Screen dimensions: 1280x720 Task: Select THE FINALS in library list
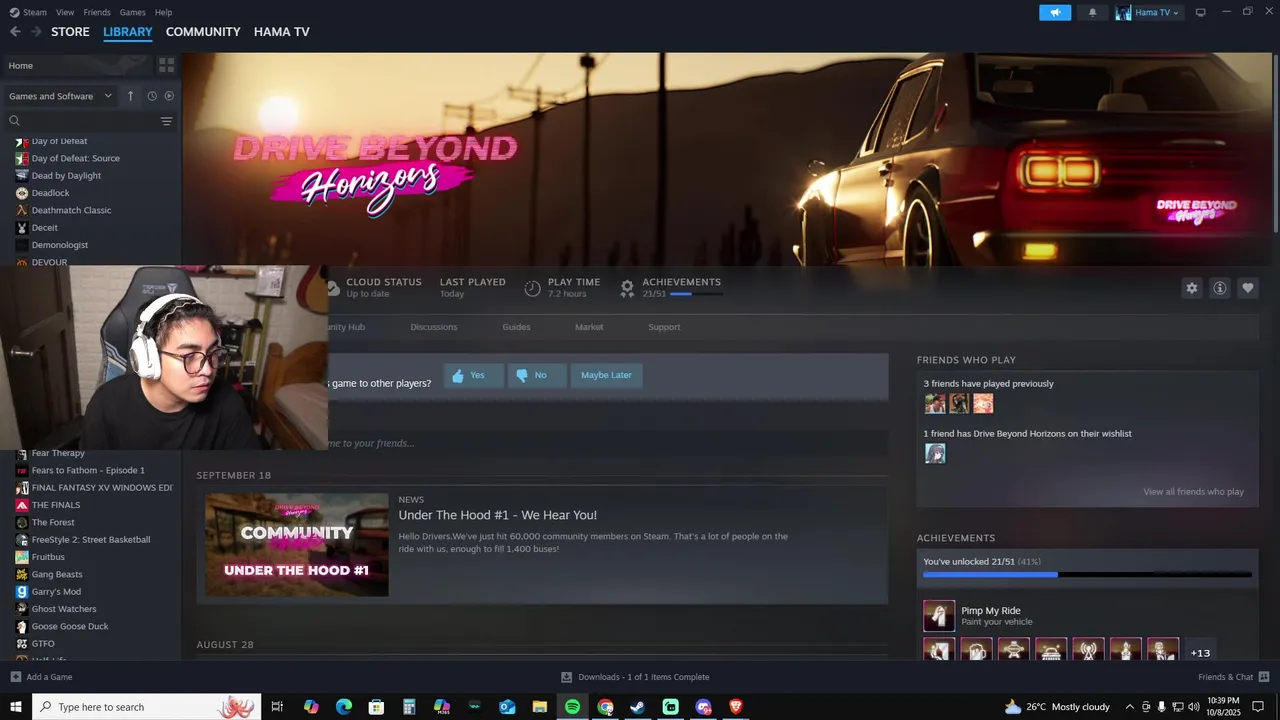tap(55, 505)
